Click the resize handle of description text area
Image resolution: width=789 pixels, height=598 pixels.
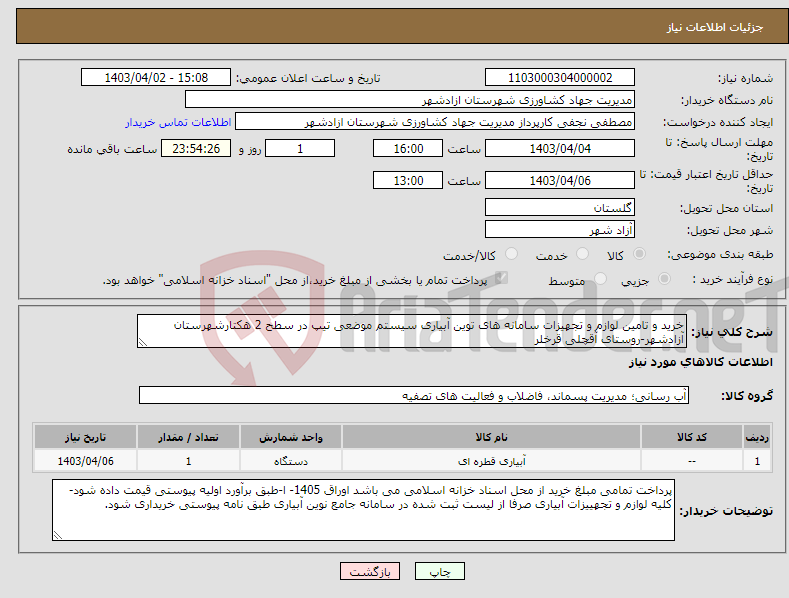coord(143,342)
